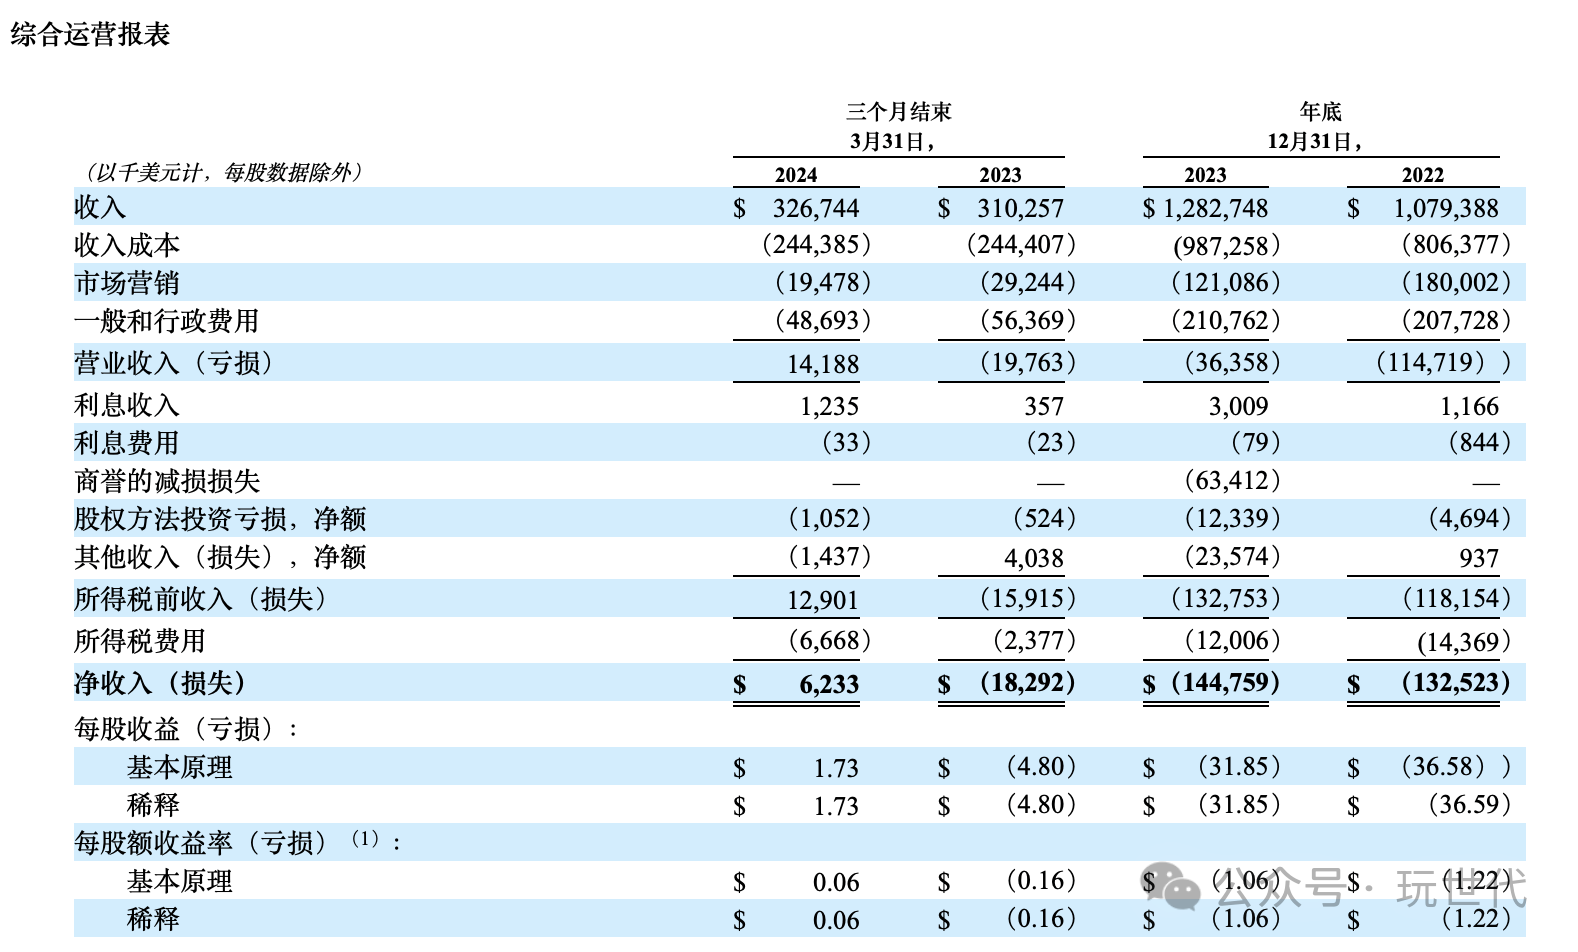Click the revenue value 1,282,748
The width and height of the screenshot is (1578, 952).
coord(1215,208)
